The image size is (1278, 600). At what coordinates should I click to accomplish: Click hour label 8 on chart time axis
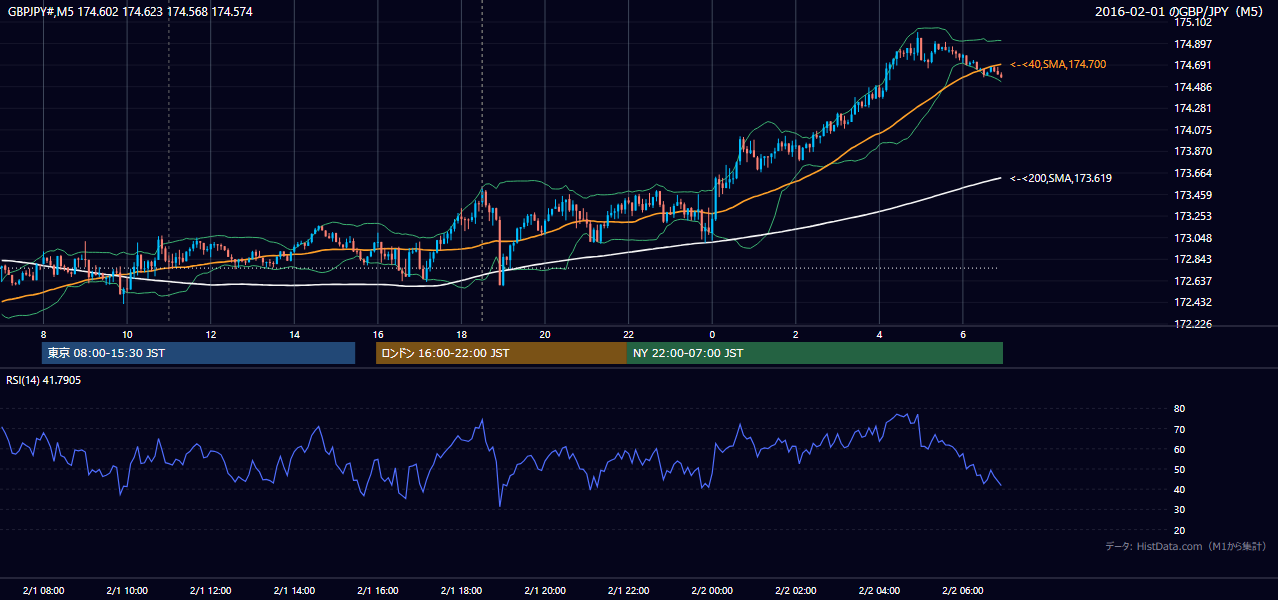43,334
